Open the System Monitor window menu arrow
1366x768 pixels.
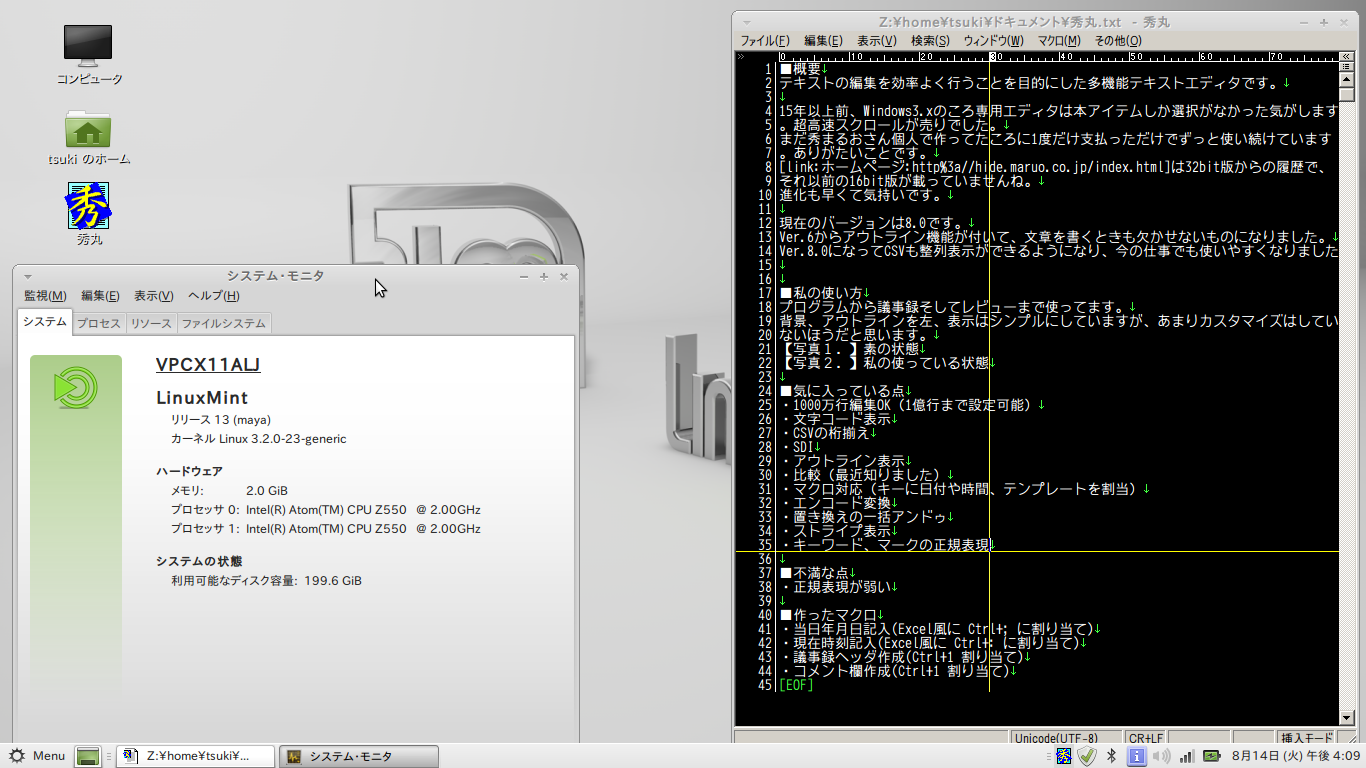point(28,276)
